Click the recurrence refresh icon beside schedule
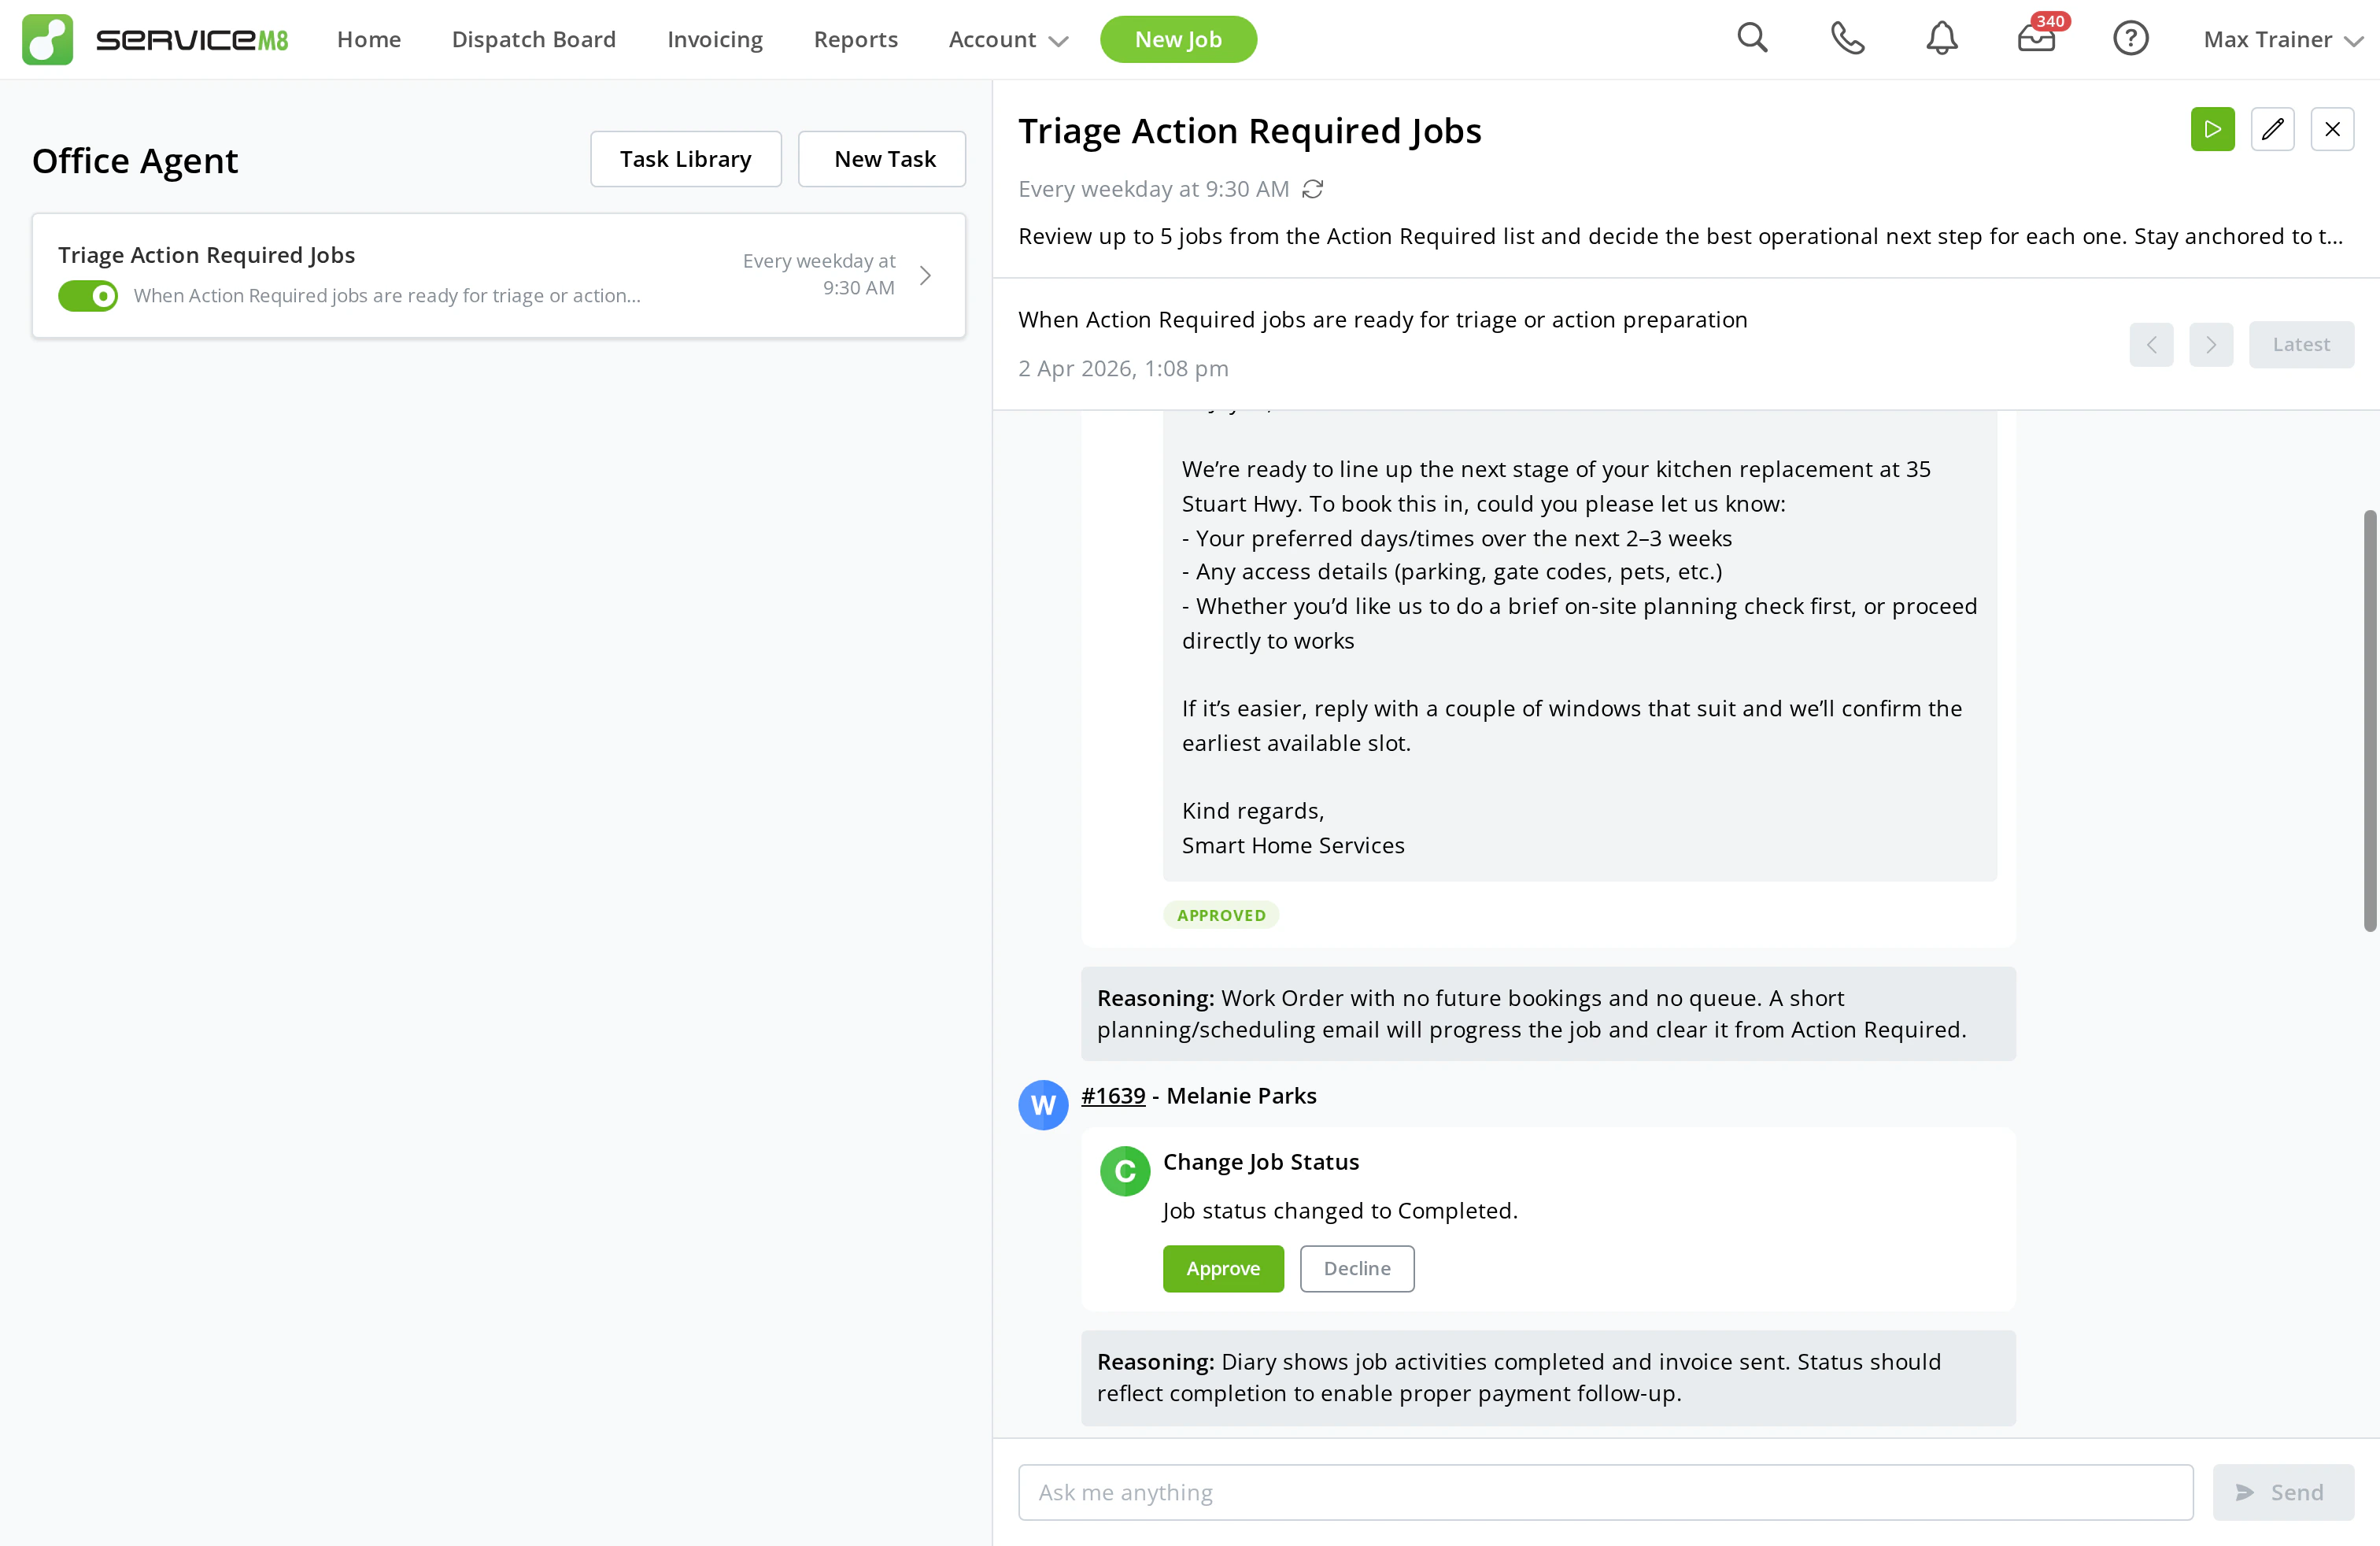This screenshot has width=2380, height=1546. (x=1313, y=189)
